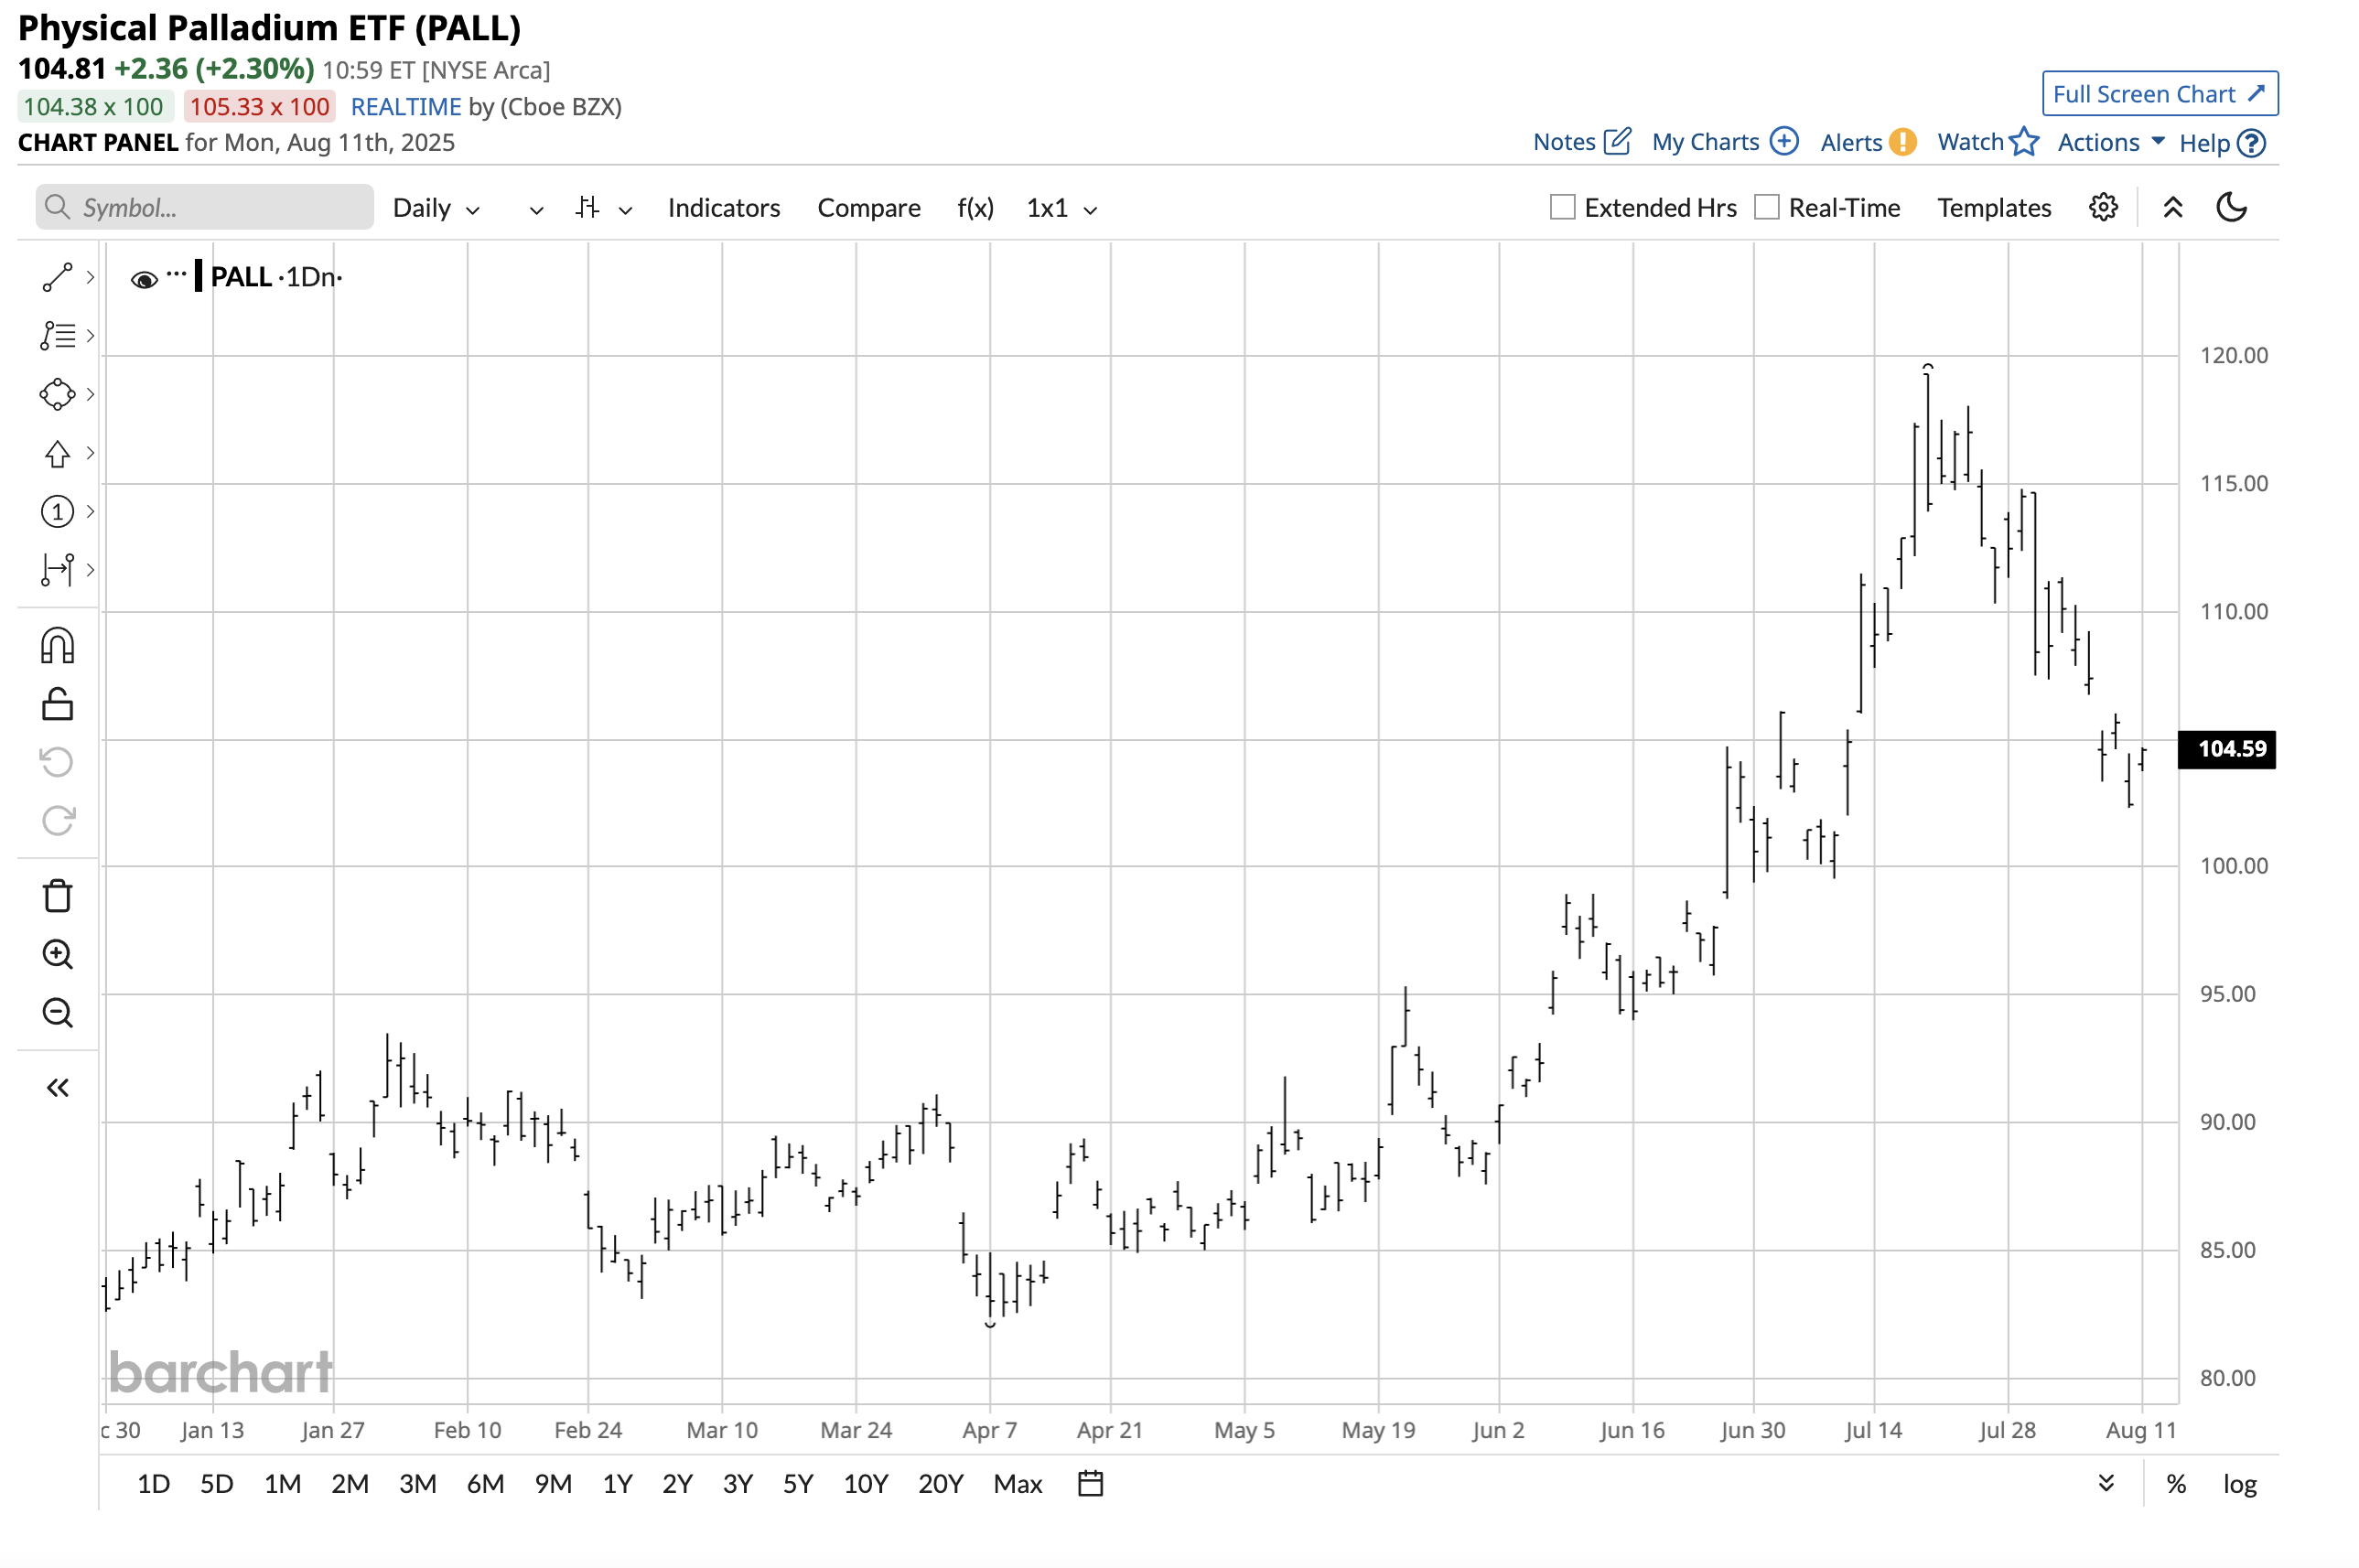The width and height of the screenshot is (2359, 1568).
Task: Open the Templates menu
Action: click(1993, 207)
